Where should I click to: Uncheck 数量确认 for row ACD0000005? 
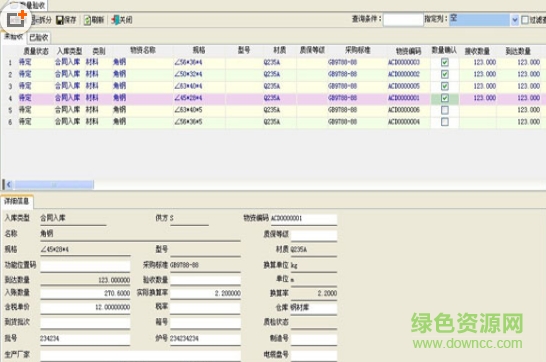click(445, 86)
